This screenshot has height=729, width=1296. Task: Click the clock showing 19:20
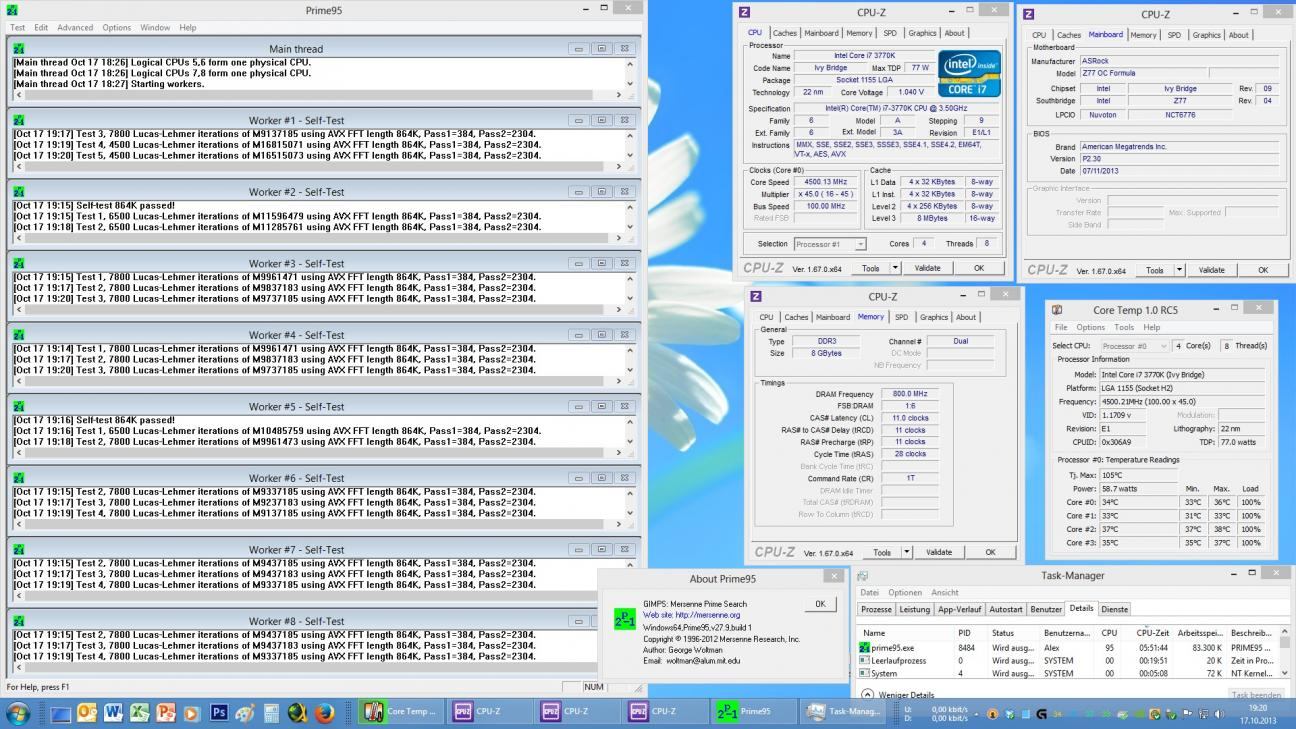[1257, 708]
